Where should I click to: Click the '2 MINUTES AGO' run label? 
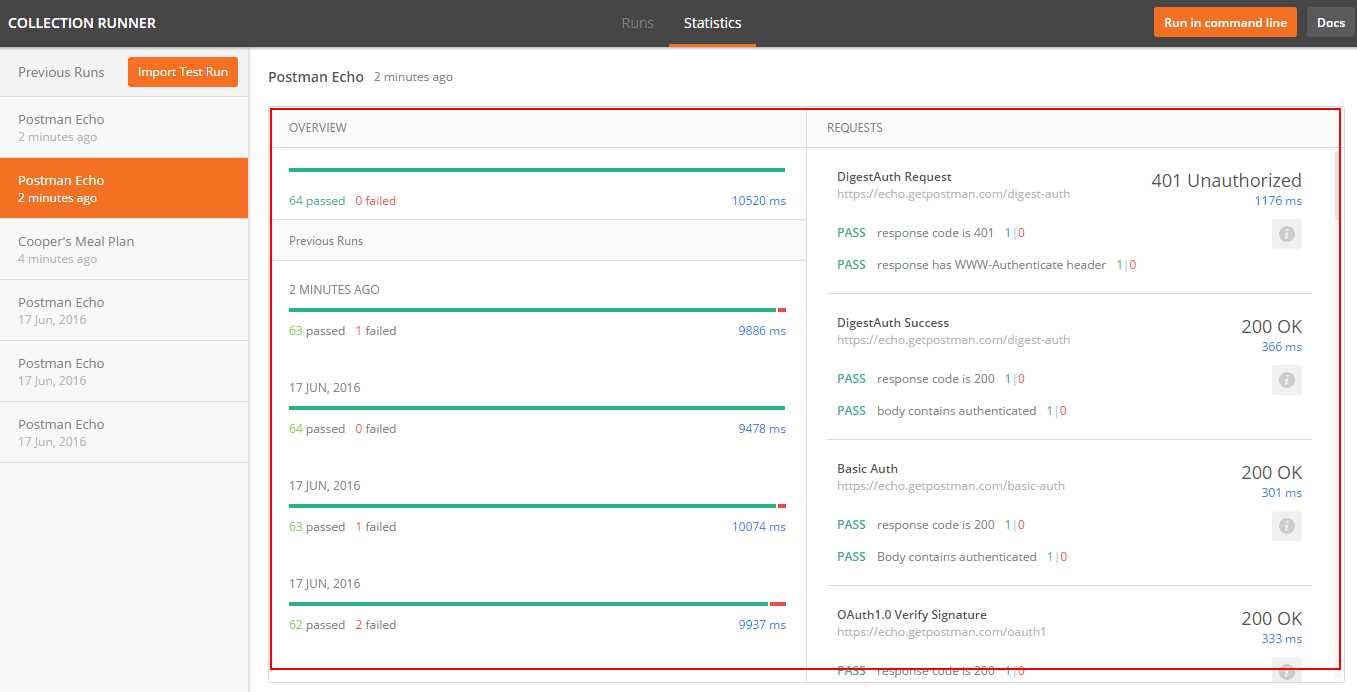pos(334,290)
